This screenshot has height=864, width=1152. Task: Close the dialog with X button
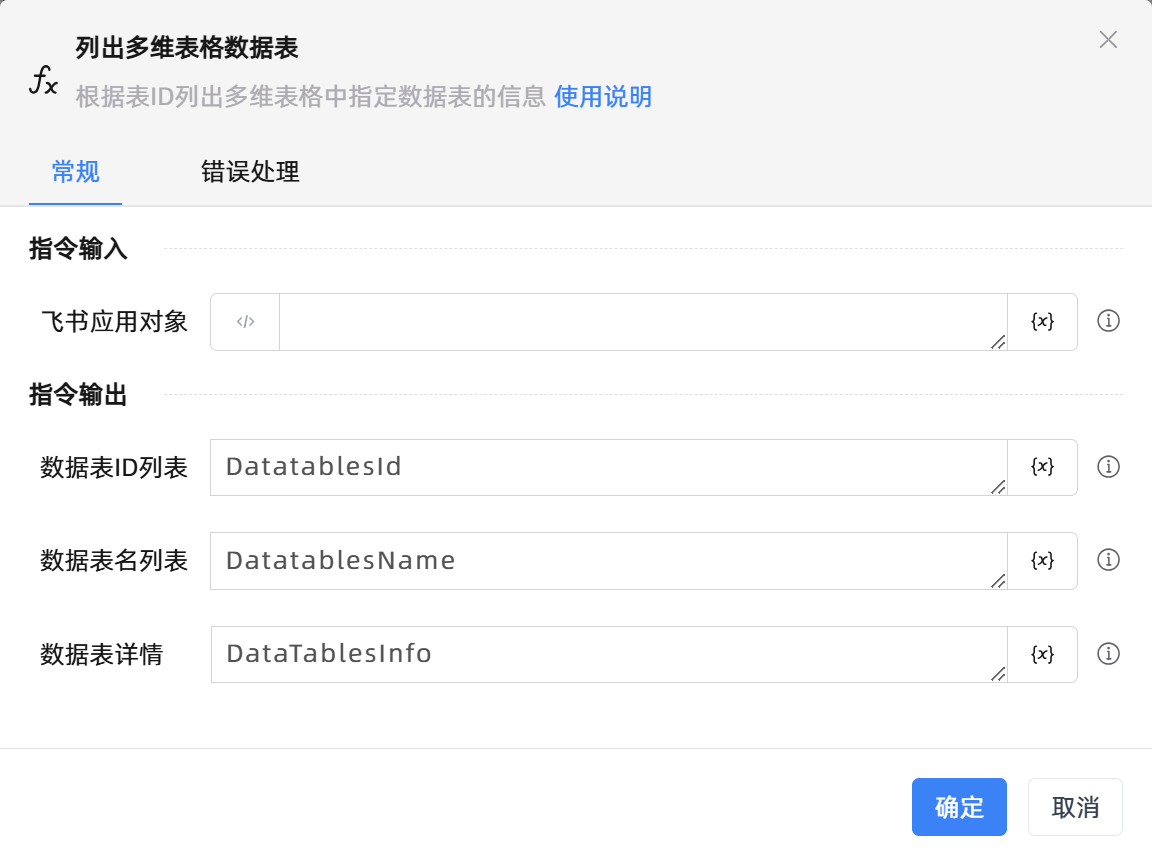(1108, 40)
